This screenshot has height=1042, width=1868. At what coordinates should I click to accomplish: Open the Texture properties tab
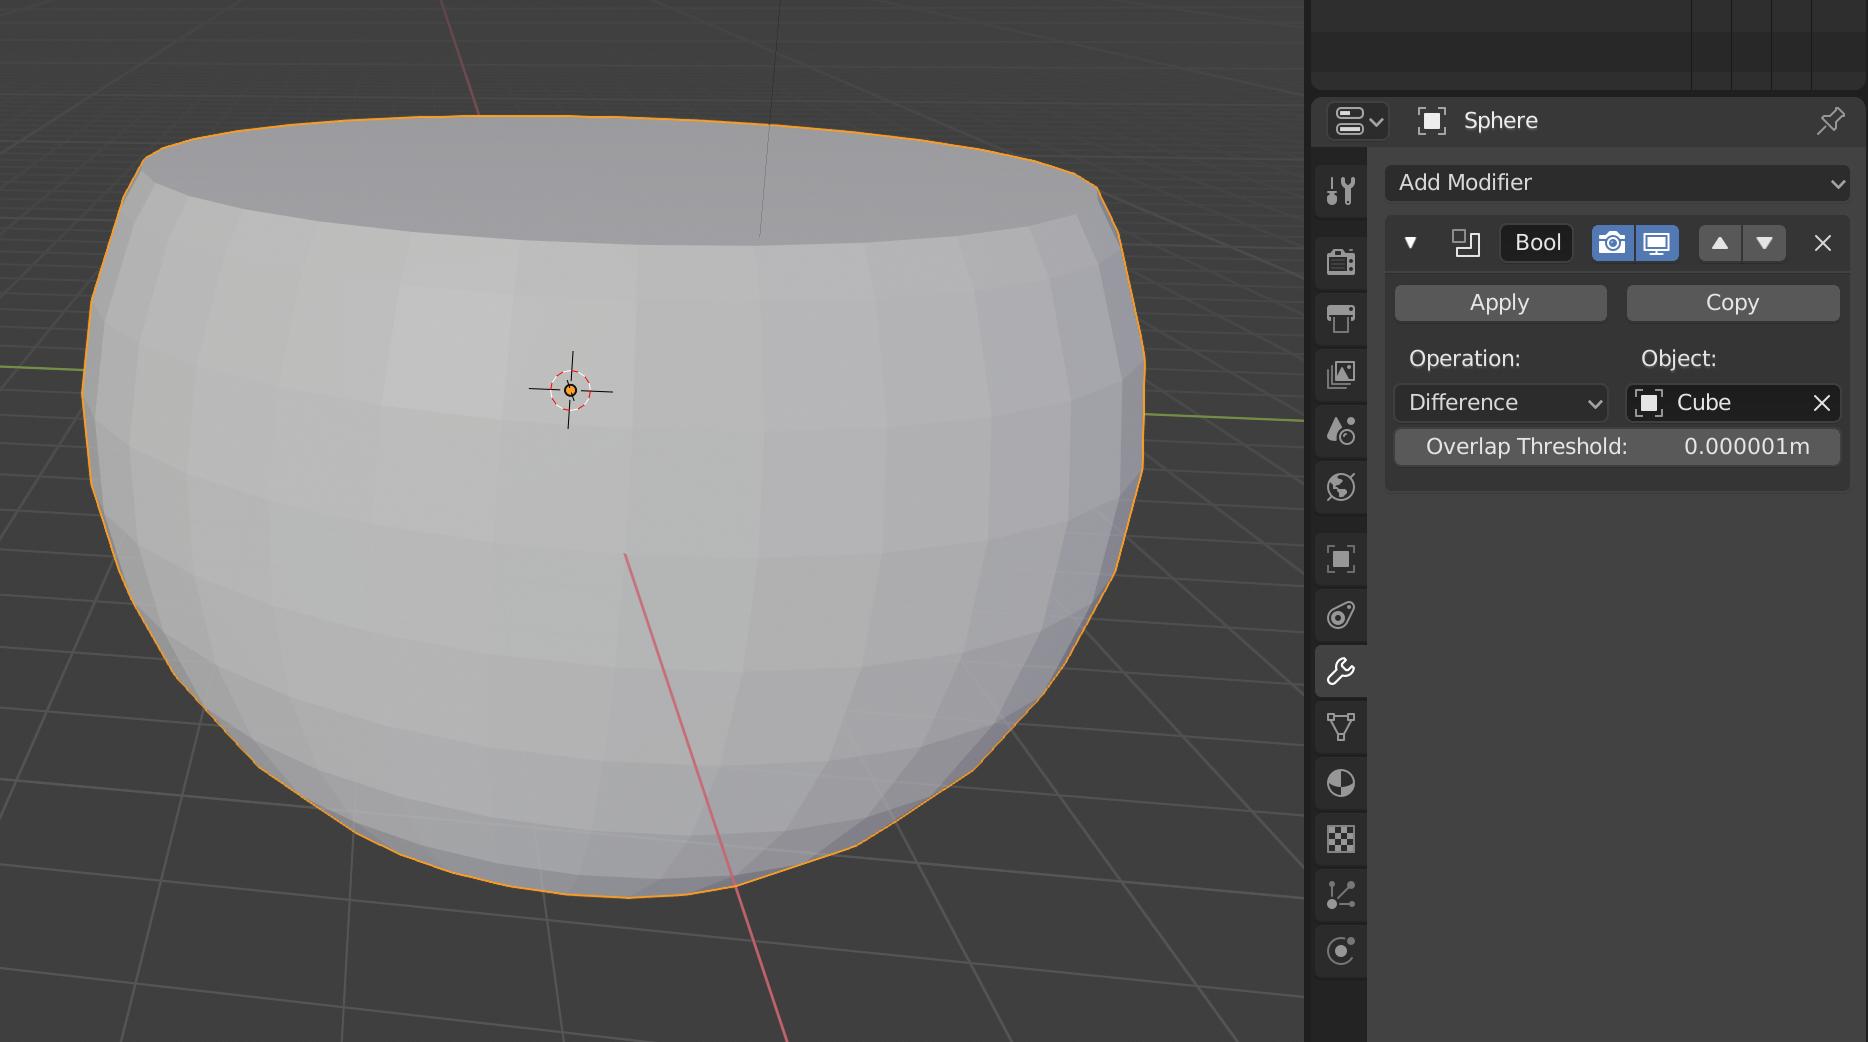pos(1341,838)
